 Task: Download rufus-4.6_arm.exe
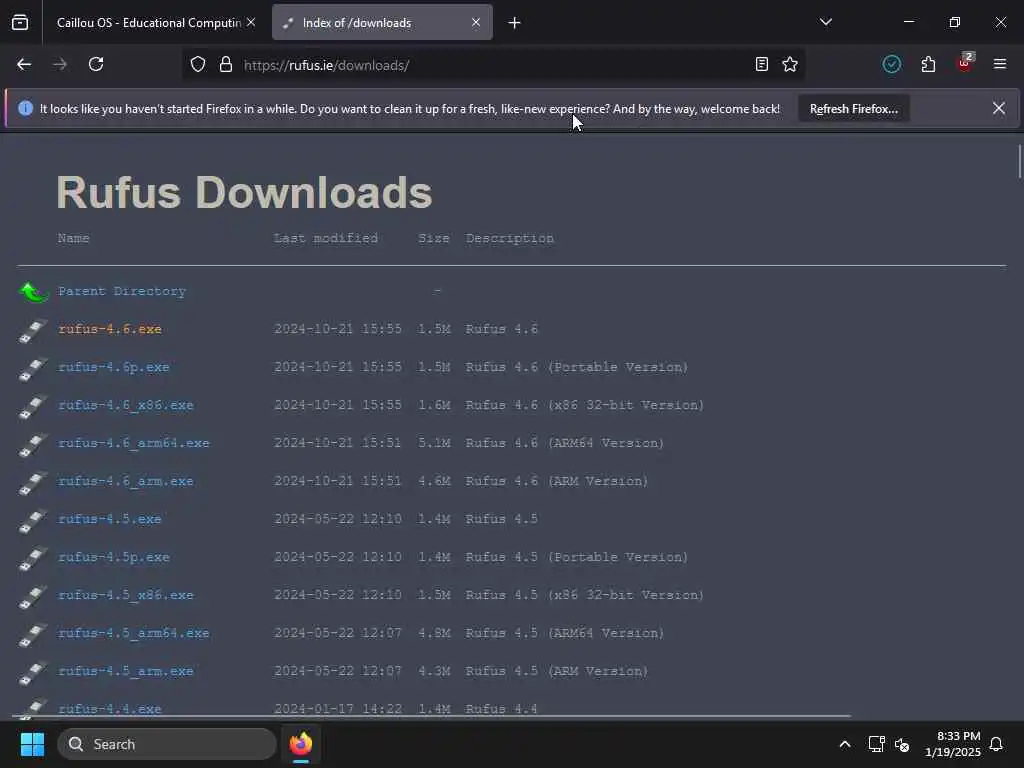pos(125,481)
